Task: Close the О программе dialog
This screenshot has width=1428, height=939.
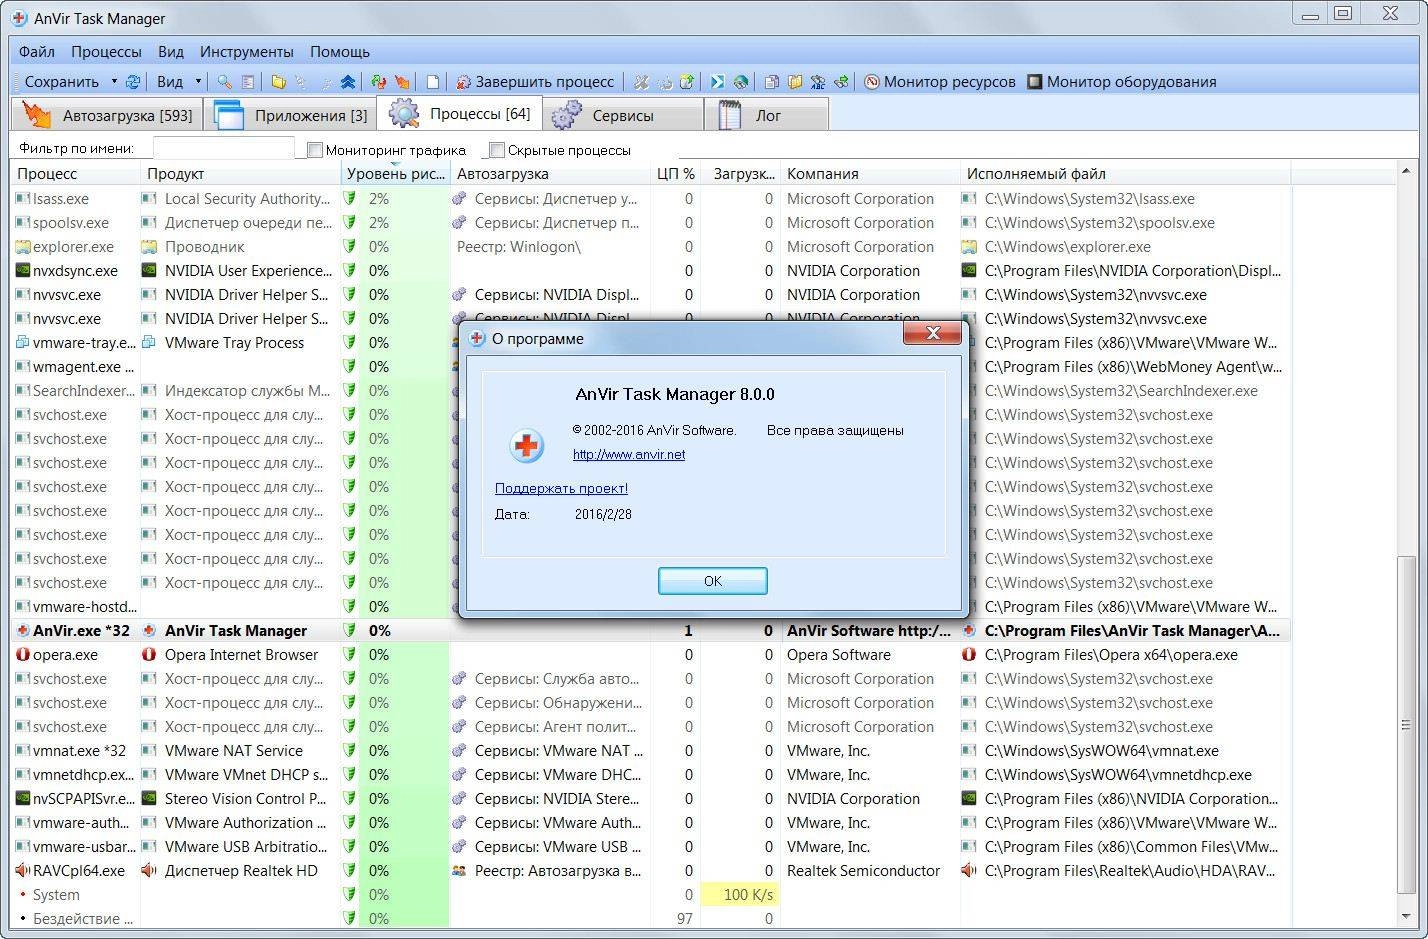Action: pos(932,333)
